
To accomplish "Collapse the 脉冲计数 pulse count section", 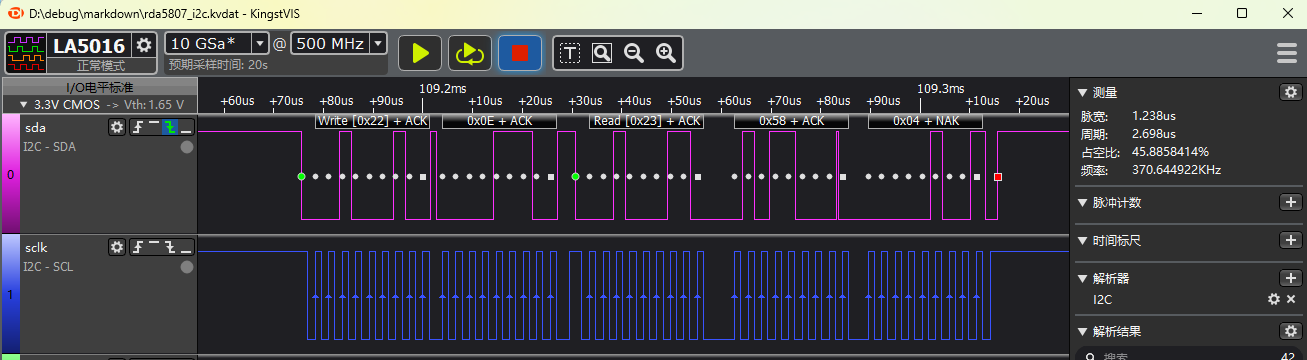I will point(1081,203).
